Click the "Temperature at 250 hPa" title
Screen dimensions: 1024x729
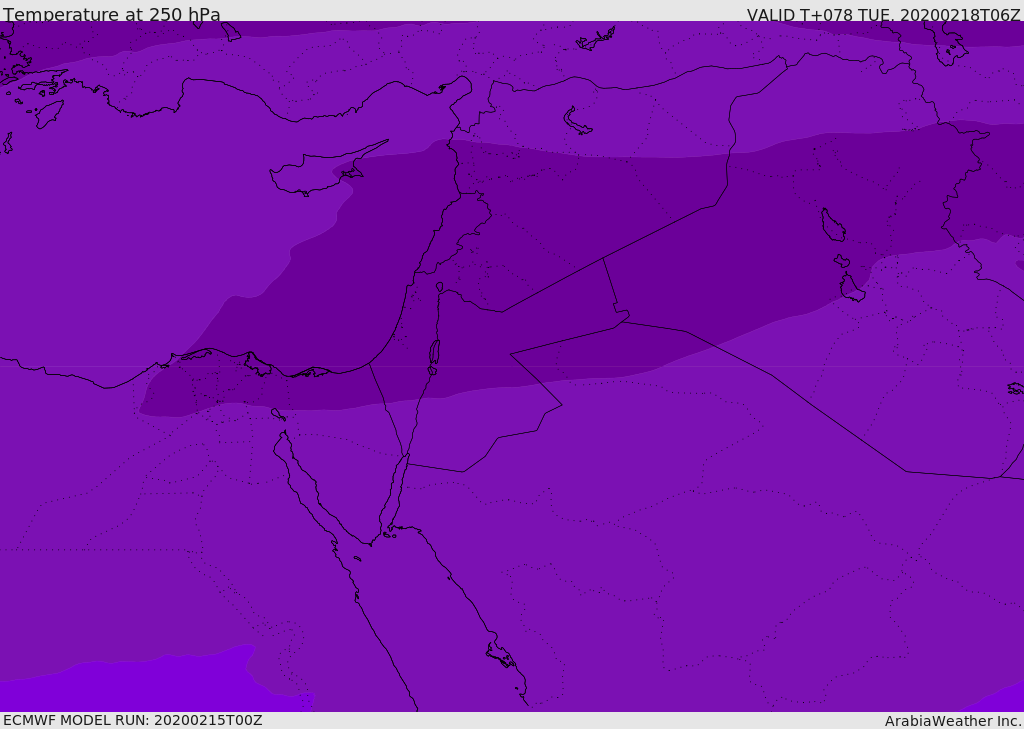pyautogui.click(x=112, y=15)
